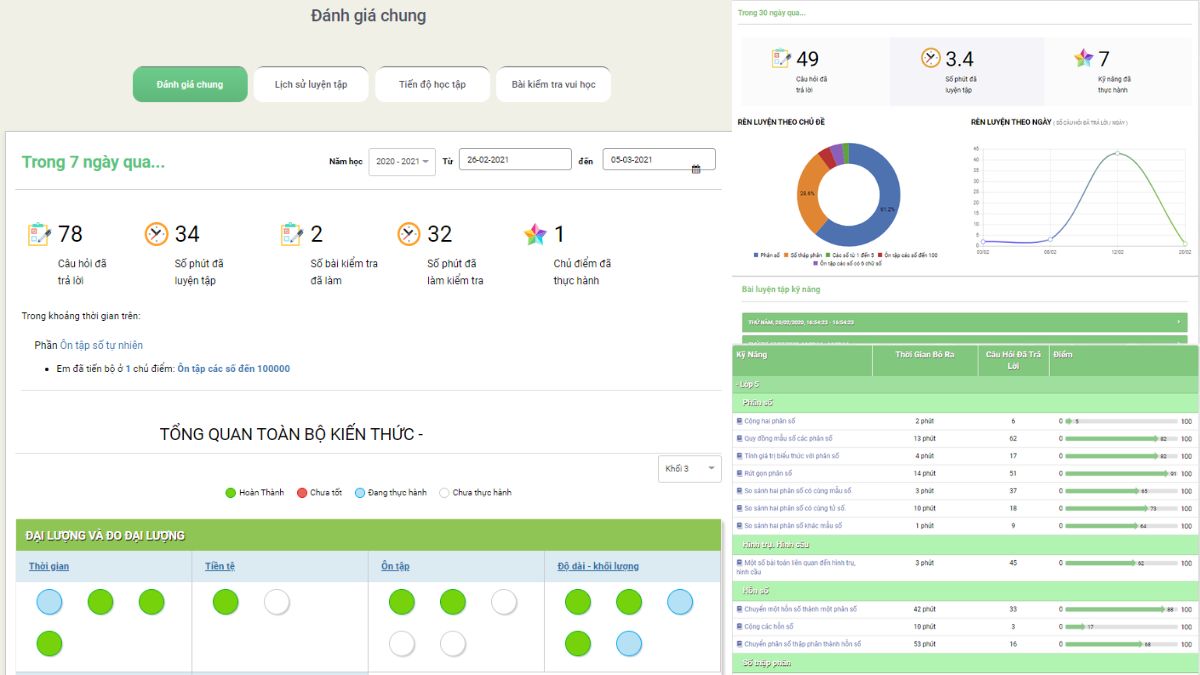Click the star icon beside 7 skills practiced

click(x=1083, y=58)
